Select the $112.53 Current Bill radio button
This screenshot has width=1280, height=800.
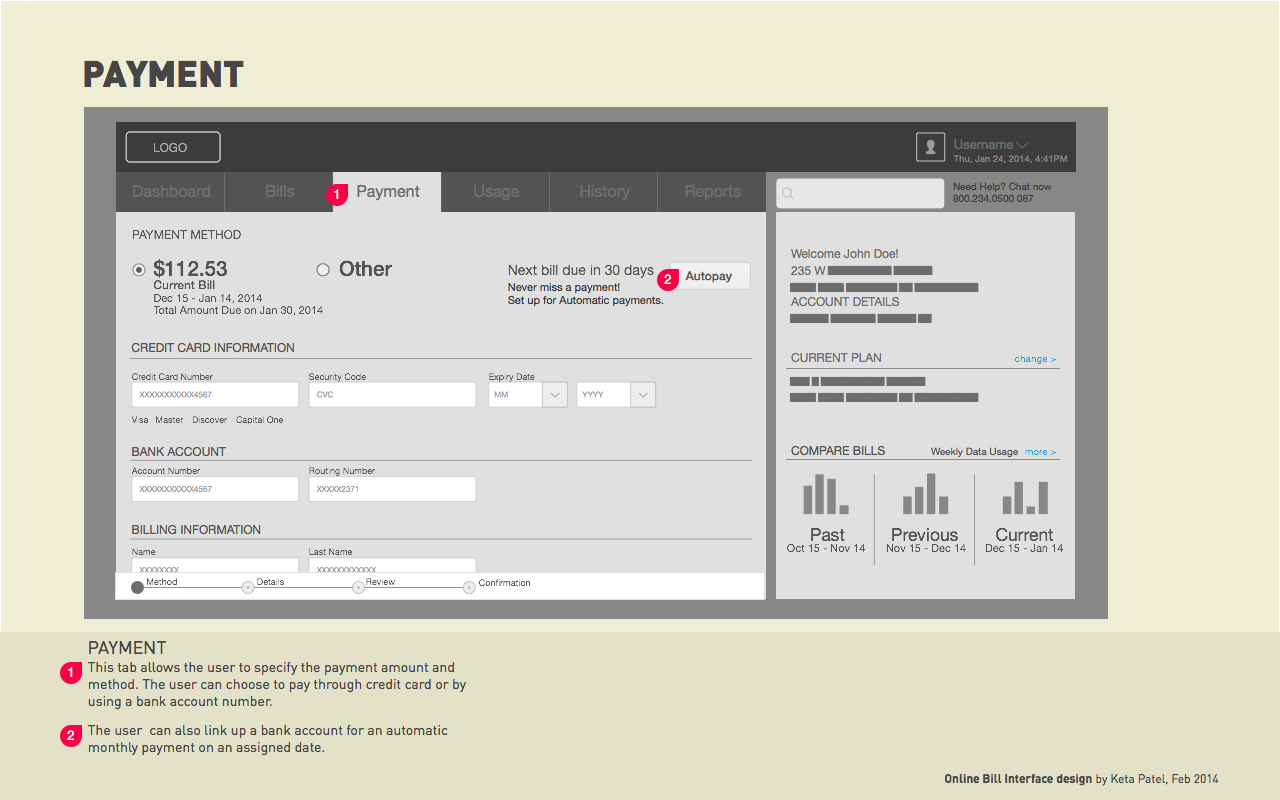[x=139, y=270]
